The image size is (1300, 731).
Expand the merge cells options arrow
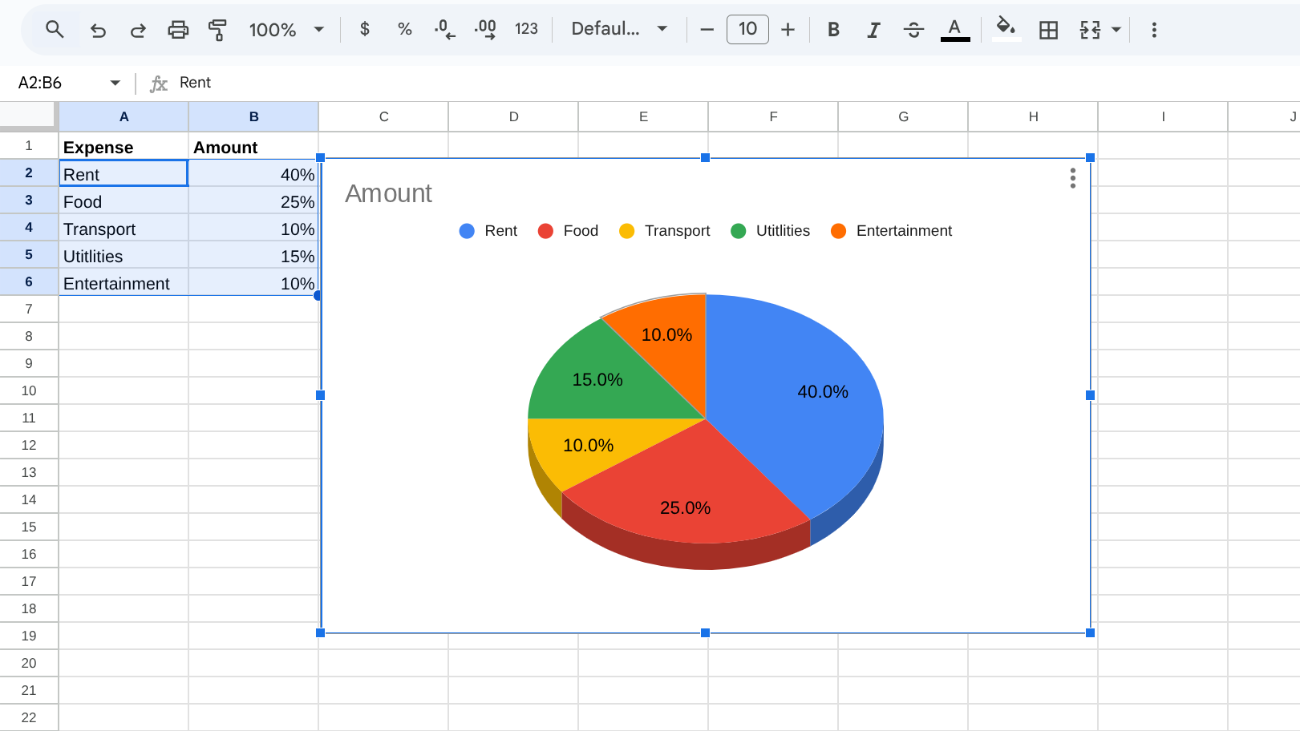tap(1115, 29)
